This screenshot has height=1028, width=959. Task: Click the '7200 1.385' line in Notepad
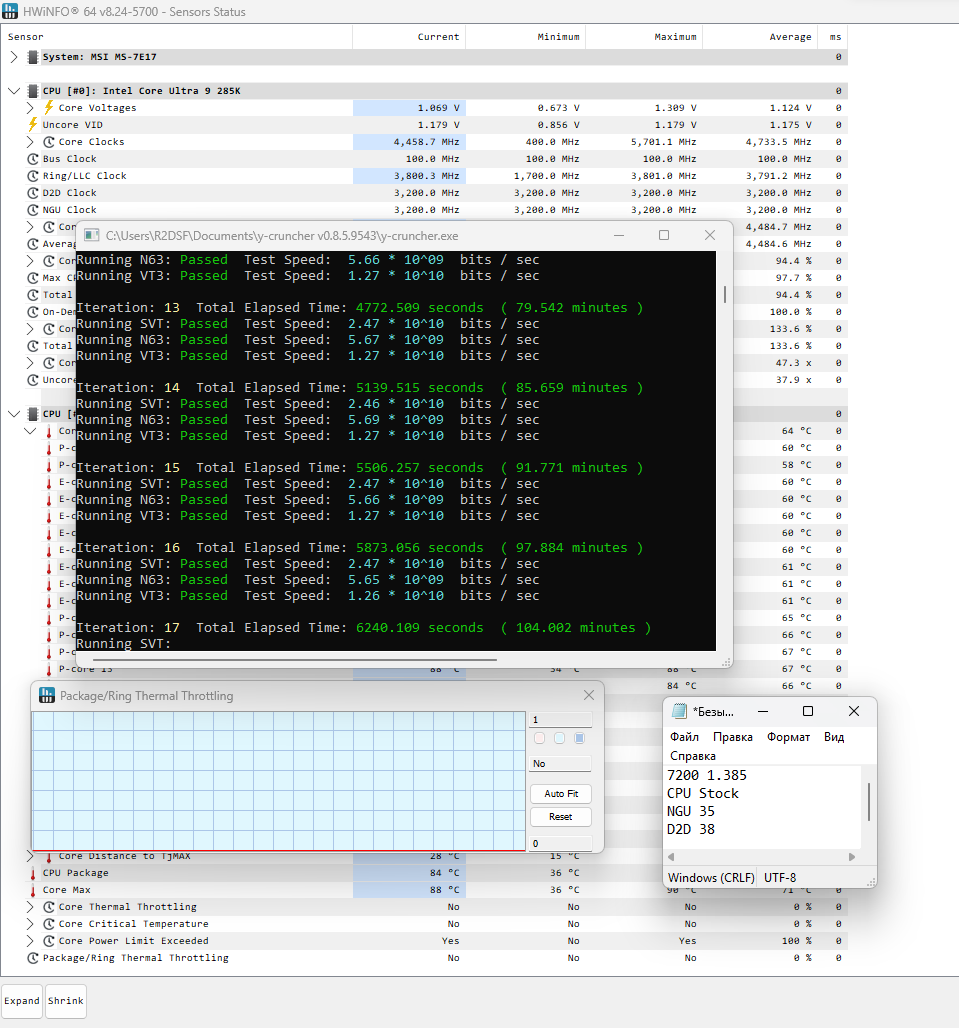(707, 775)
